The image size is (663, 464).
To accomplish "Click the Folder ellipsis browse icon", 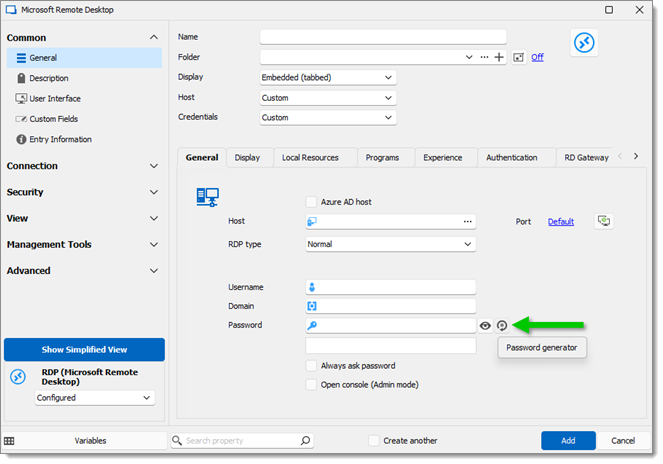I will [x=484, y=57].
